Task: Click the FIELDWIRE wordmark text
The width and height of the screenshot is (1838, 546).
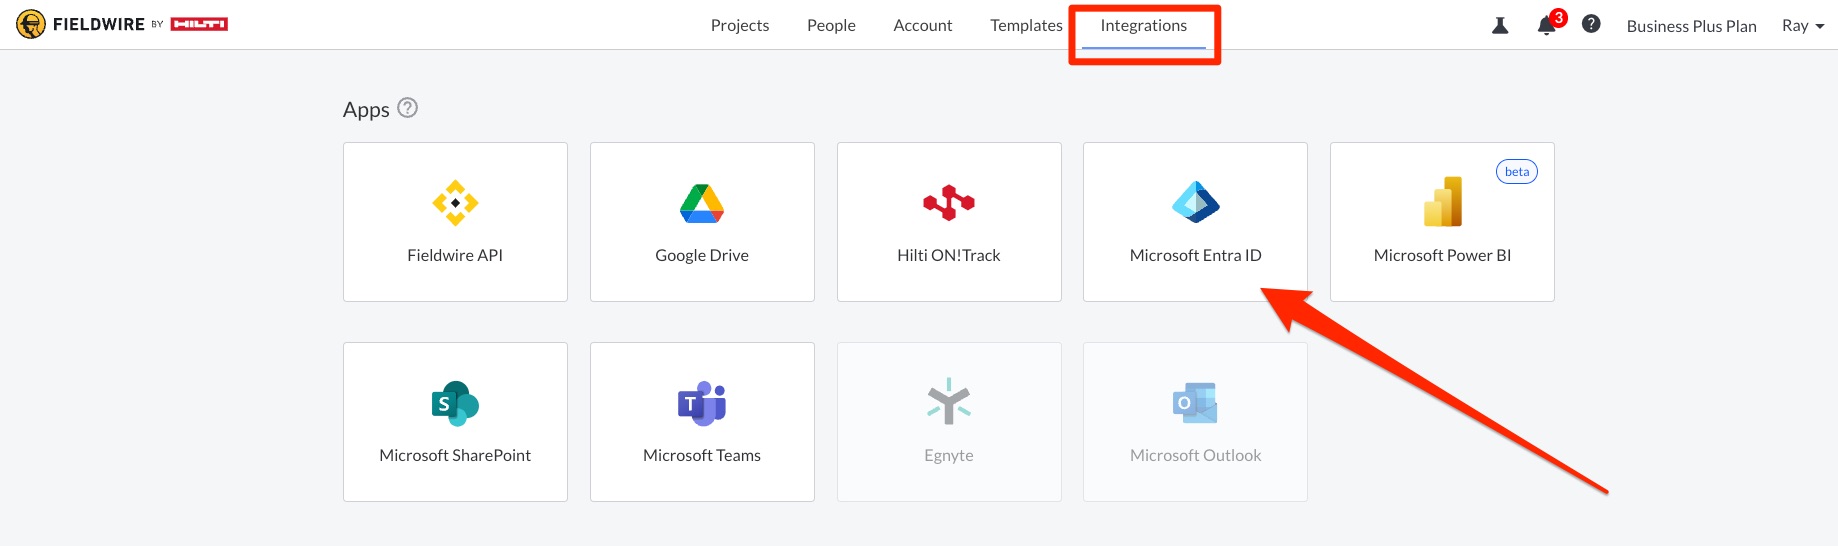Action: 99,24
